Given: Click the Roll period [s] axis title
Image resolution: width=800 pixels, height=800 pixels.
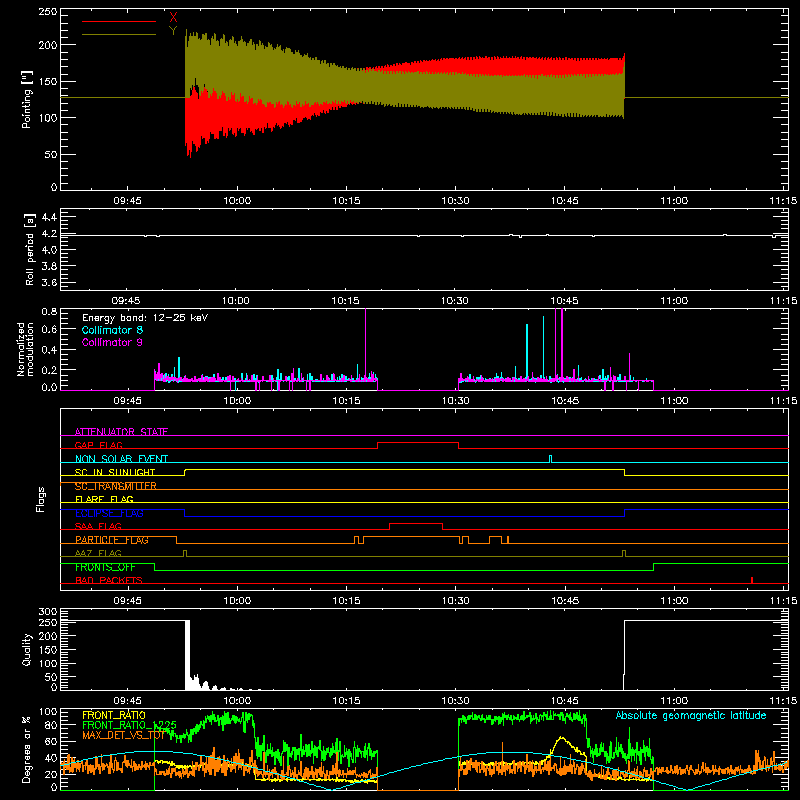Looking at the screenshot, I should pos(30,249).
